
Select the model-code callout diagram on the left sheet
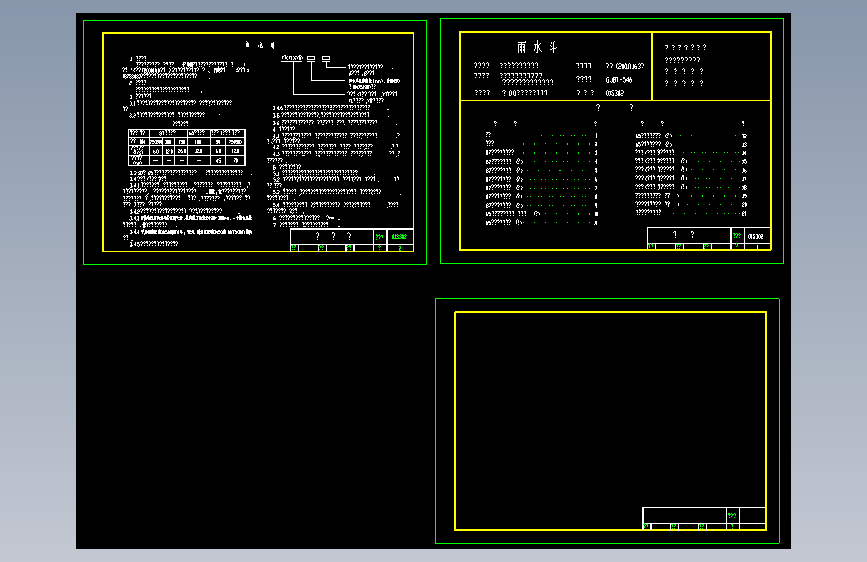[340, 77]
